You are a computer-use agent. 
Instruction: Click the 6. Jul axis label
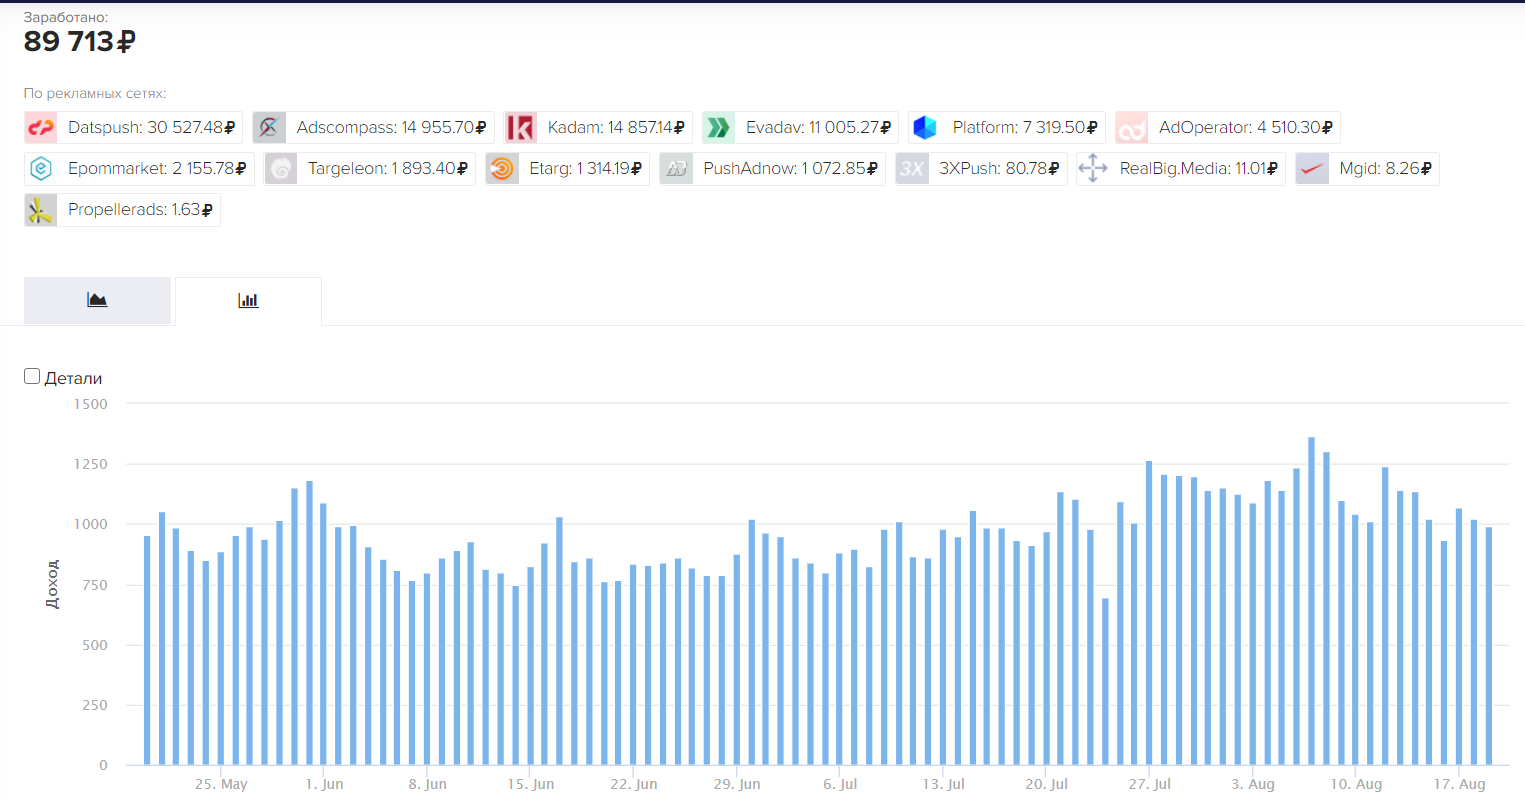[x=840, y=784]
